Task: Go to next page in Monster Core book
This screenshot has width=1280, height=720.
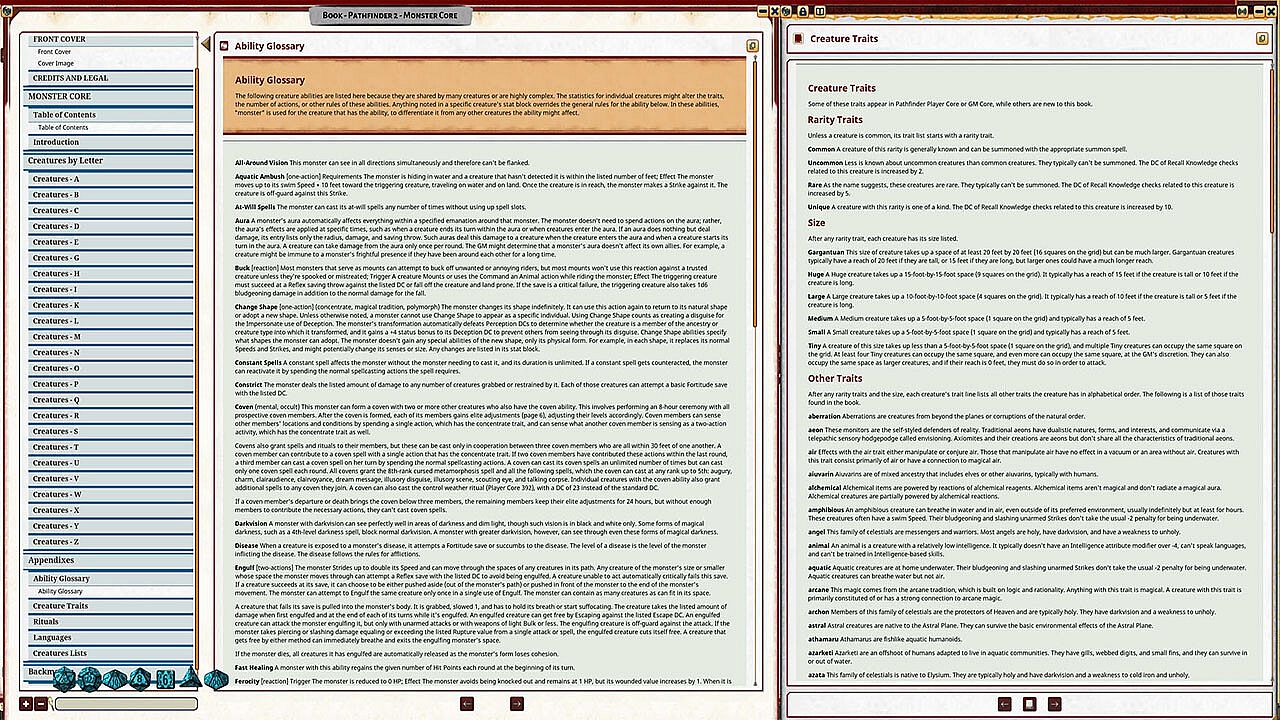Action: tap(516, 704)
